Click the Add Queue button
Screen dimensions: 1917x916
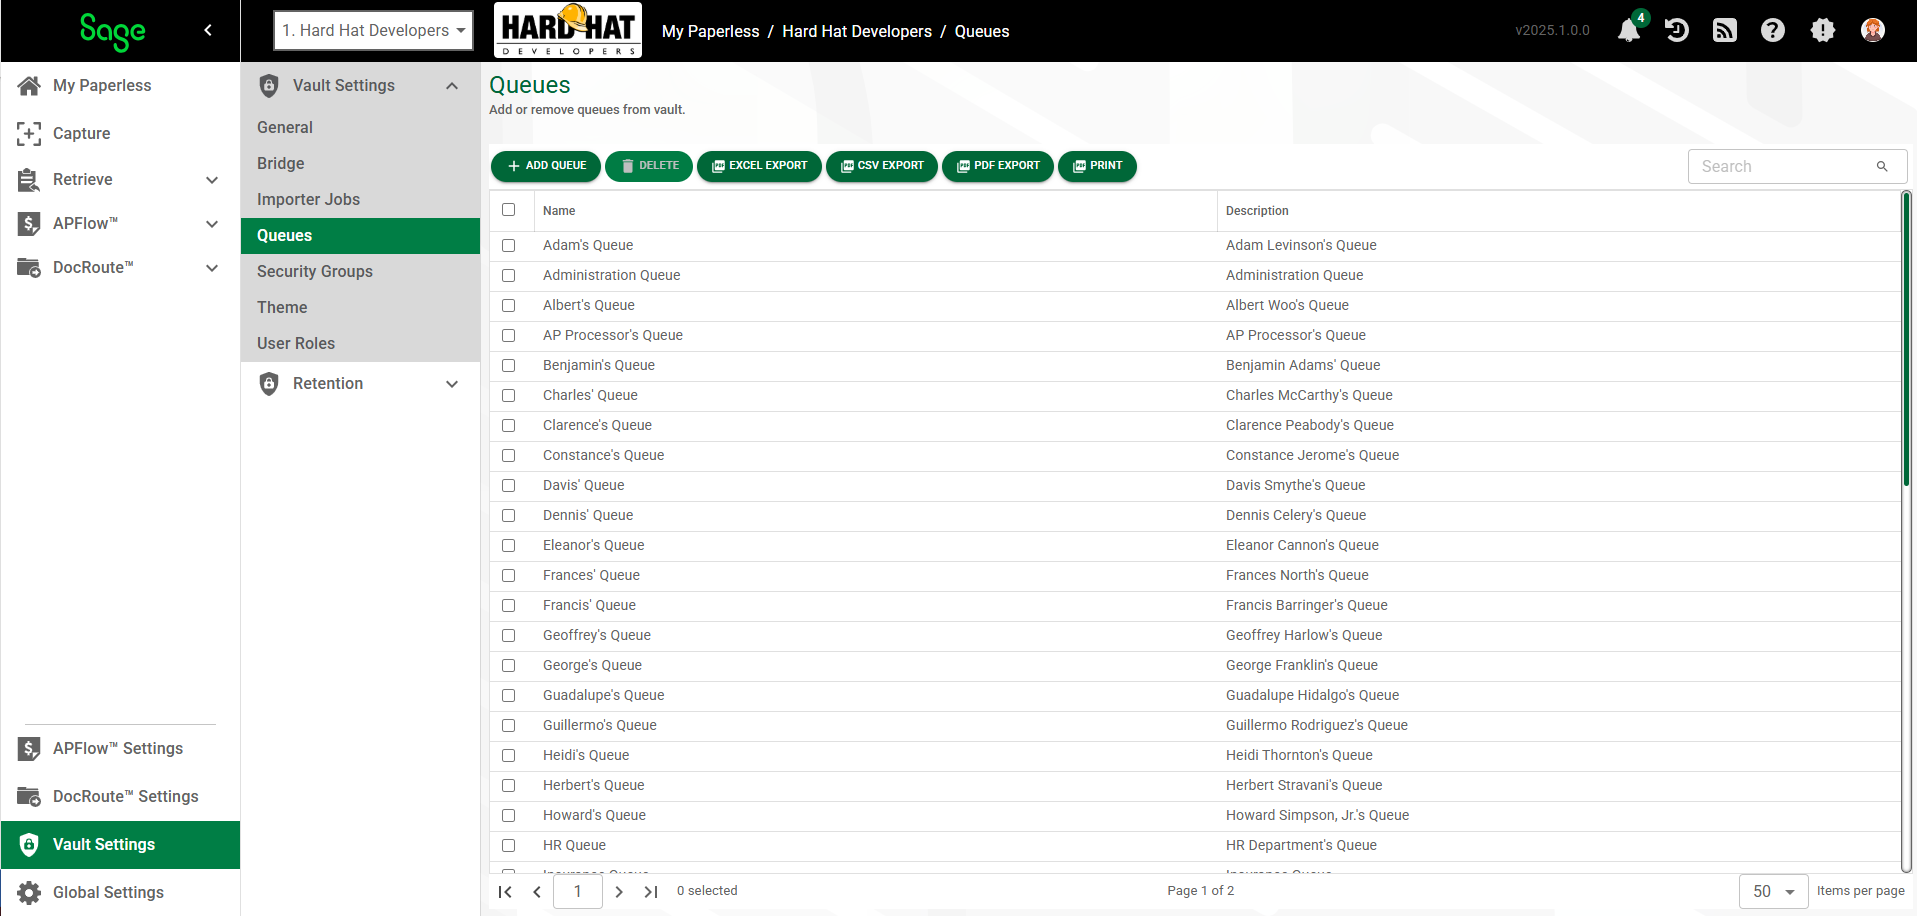click(x=546, y=166)
